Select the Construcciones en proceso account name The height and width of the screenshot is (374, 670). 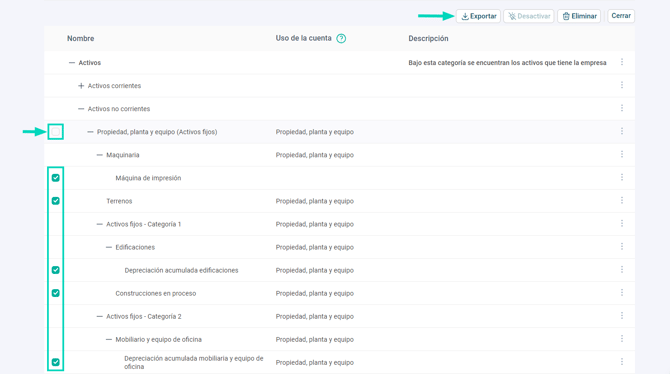(x=156, y=293)
